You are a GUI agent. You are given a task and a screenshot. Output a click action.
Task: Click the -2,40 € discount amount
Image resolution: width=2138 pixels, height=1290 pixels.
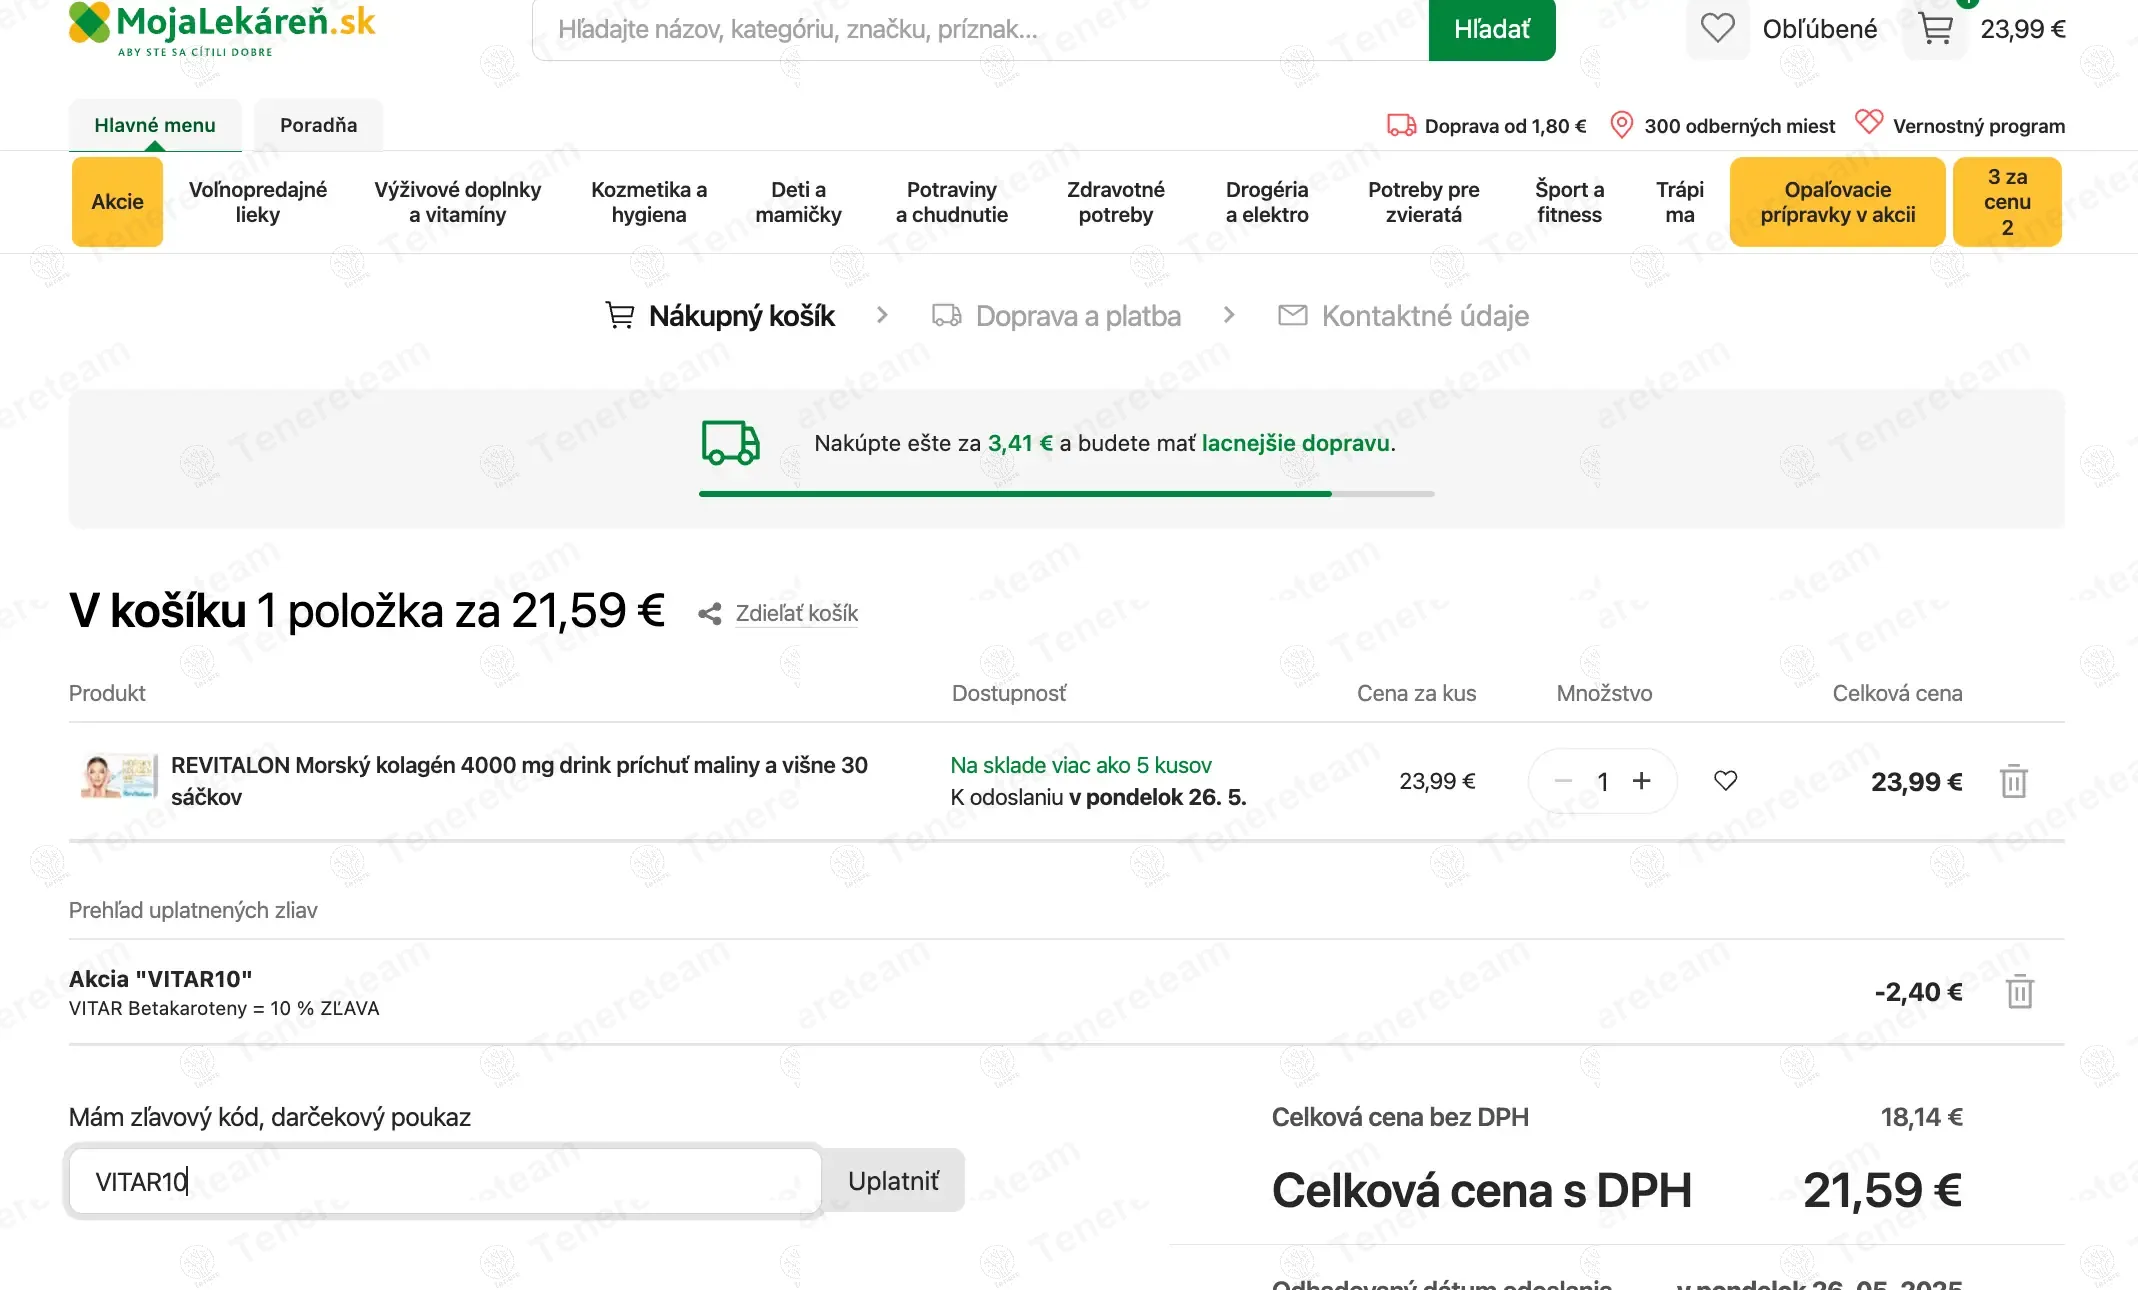point(1917,992)
